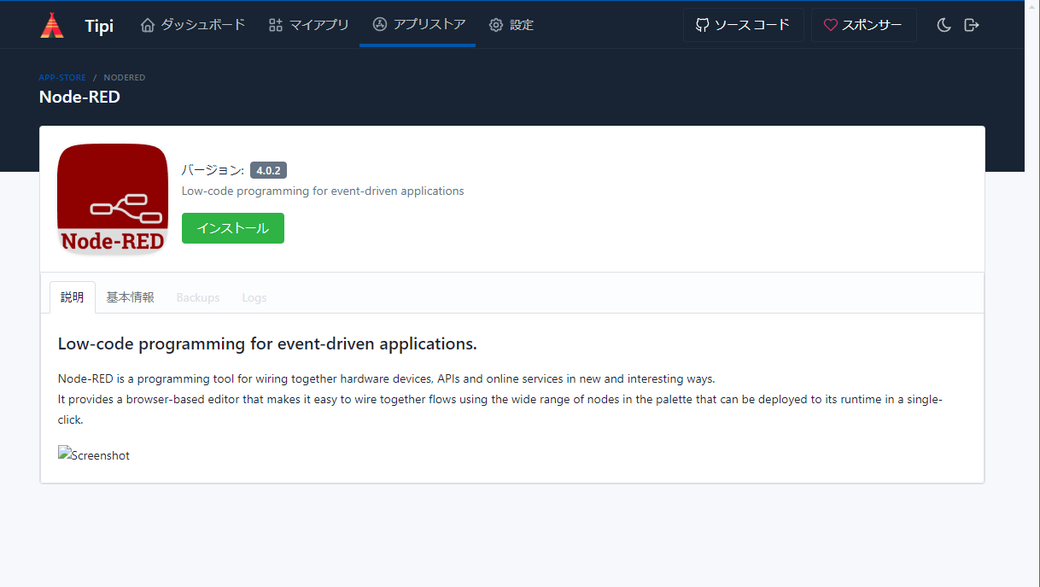Image resolution: width=1040 pixels, height=587 pixels.
Task: Click the Tipi brand name text
Action: (x=99, y=26)
